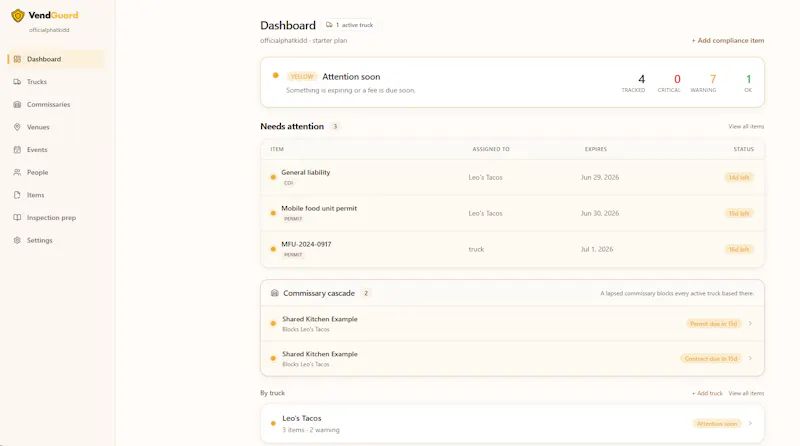Click orange status dot beside General liability
800x446 pixels.
click(273, 177)
